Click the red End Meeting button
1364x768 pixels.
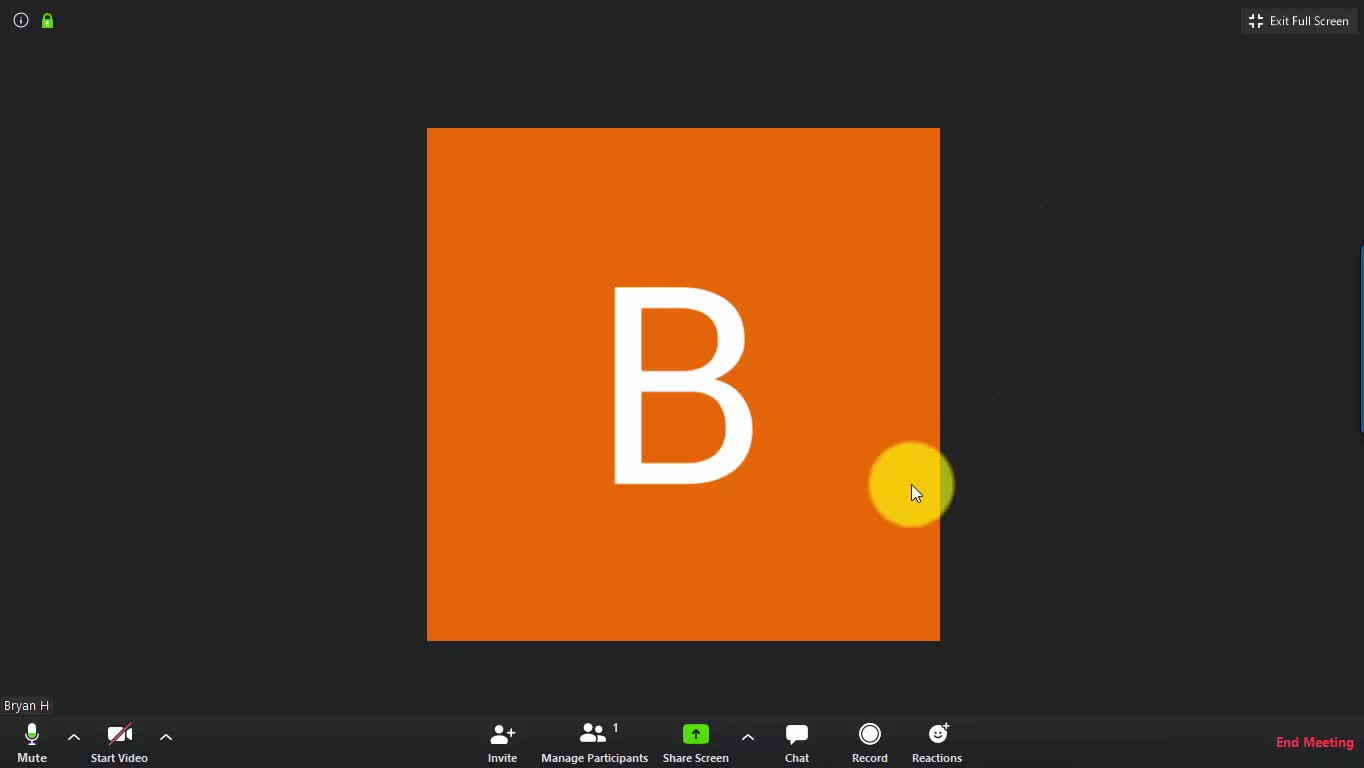tap(1314, 742)
